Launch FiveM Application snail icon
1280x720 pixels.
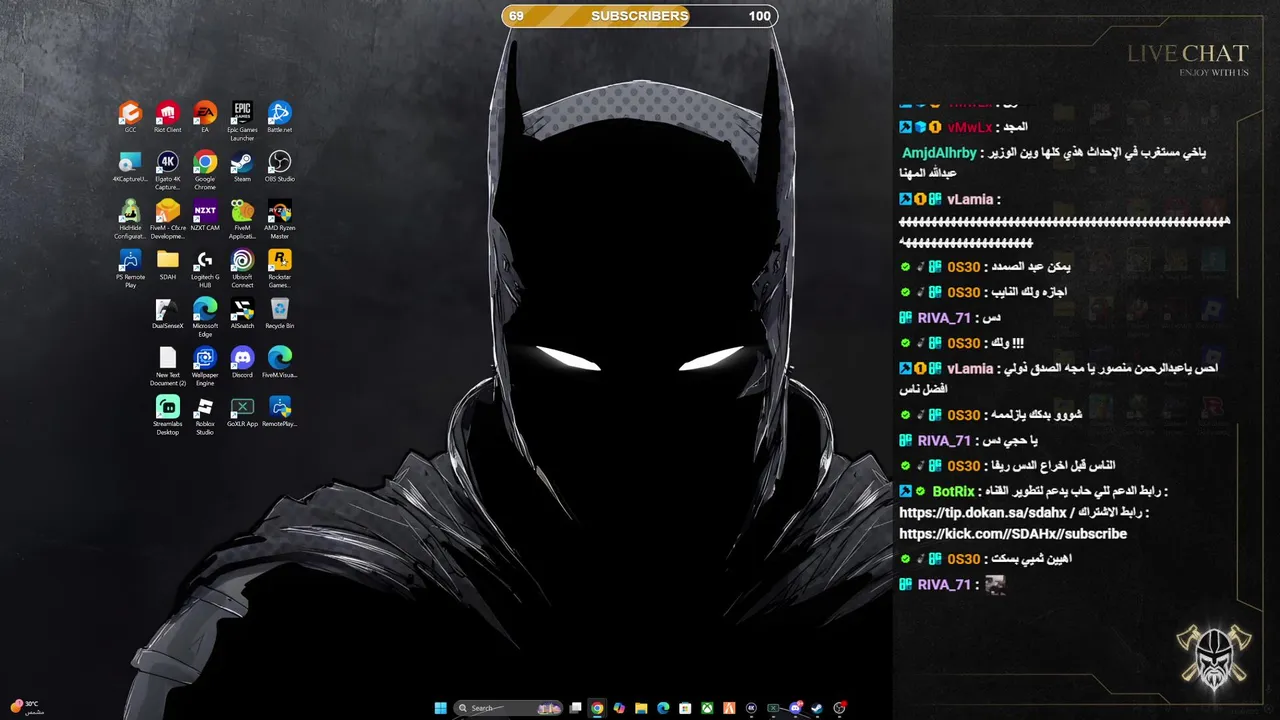click(x=242, y=219)
